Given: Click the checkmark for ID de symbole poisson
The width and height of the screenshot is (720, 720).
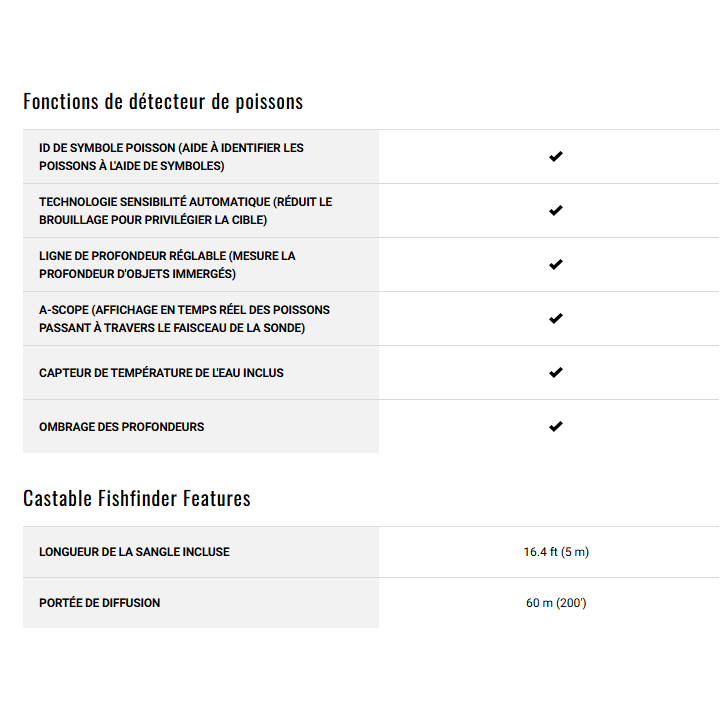Looking at the screenshot, I should (x=556, y=157).
